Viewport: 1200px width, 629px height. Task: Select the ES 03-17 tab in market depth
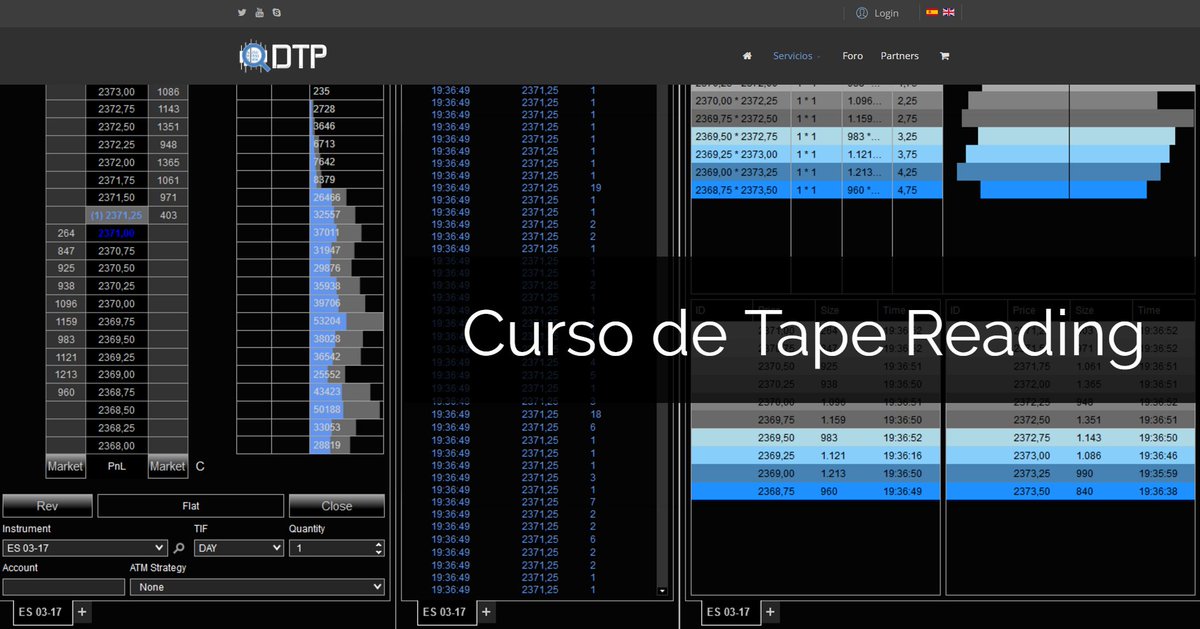point(729,612)
